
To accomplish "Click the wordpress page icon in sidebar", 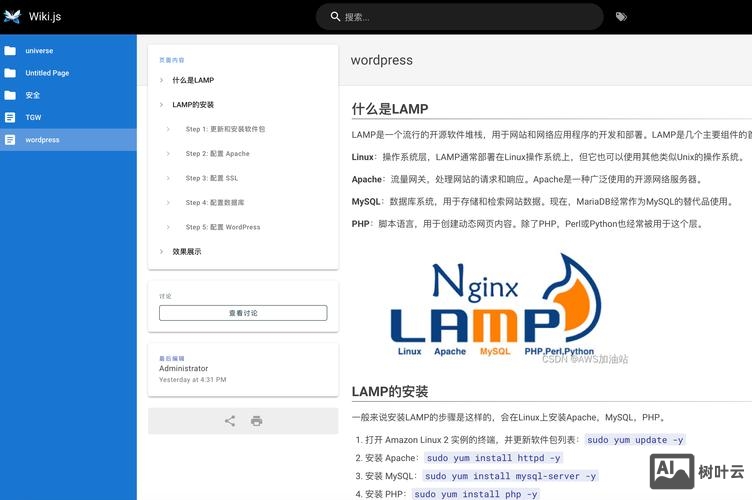I will [10, 140].
